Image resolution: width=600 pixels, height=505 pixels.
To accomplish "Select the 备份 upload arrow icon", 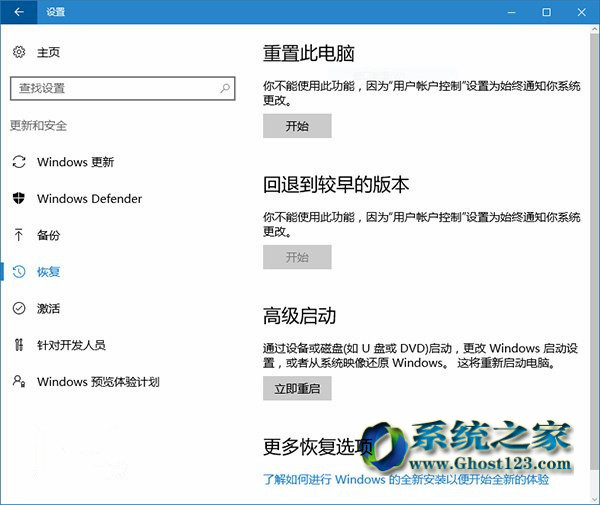I will (x=19, y=235).
